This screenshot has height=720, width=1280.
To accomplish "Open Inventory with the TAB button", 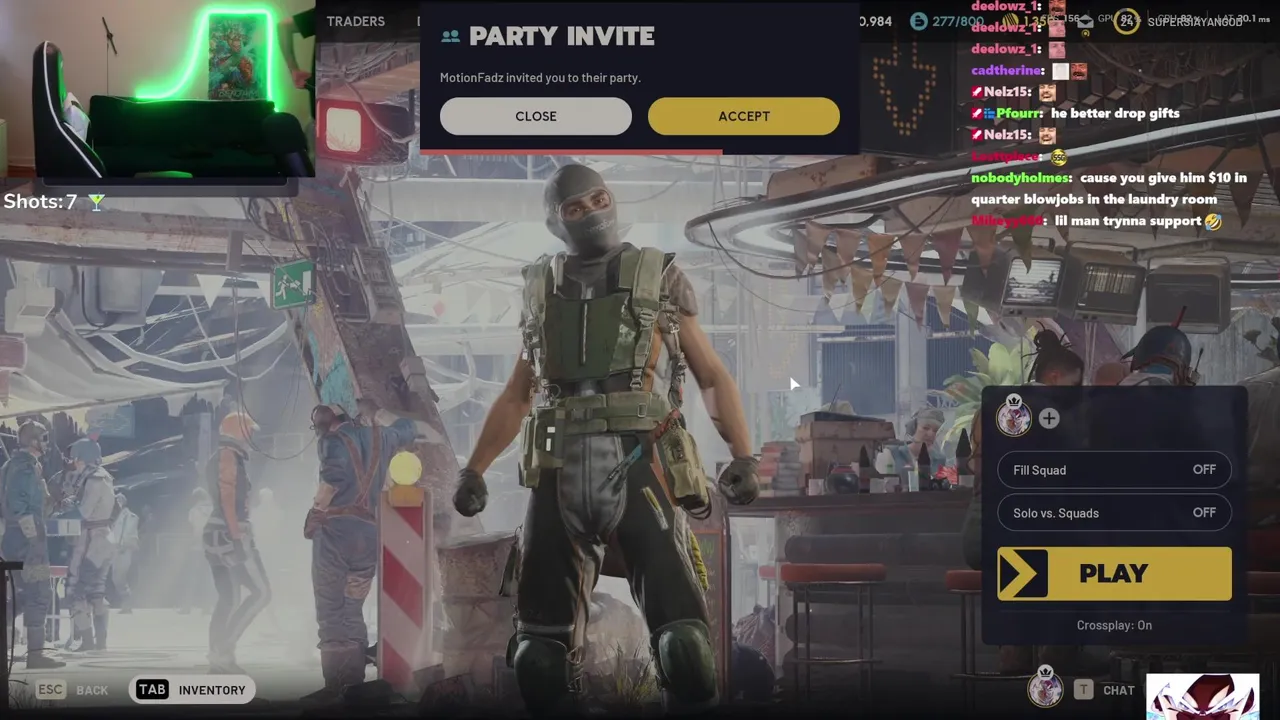I will (191, 690).
